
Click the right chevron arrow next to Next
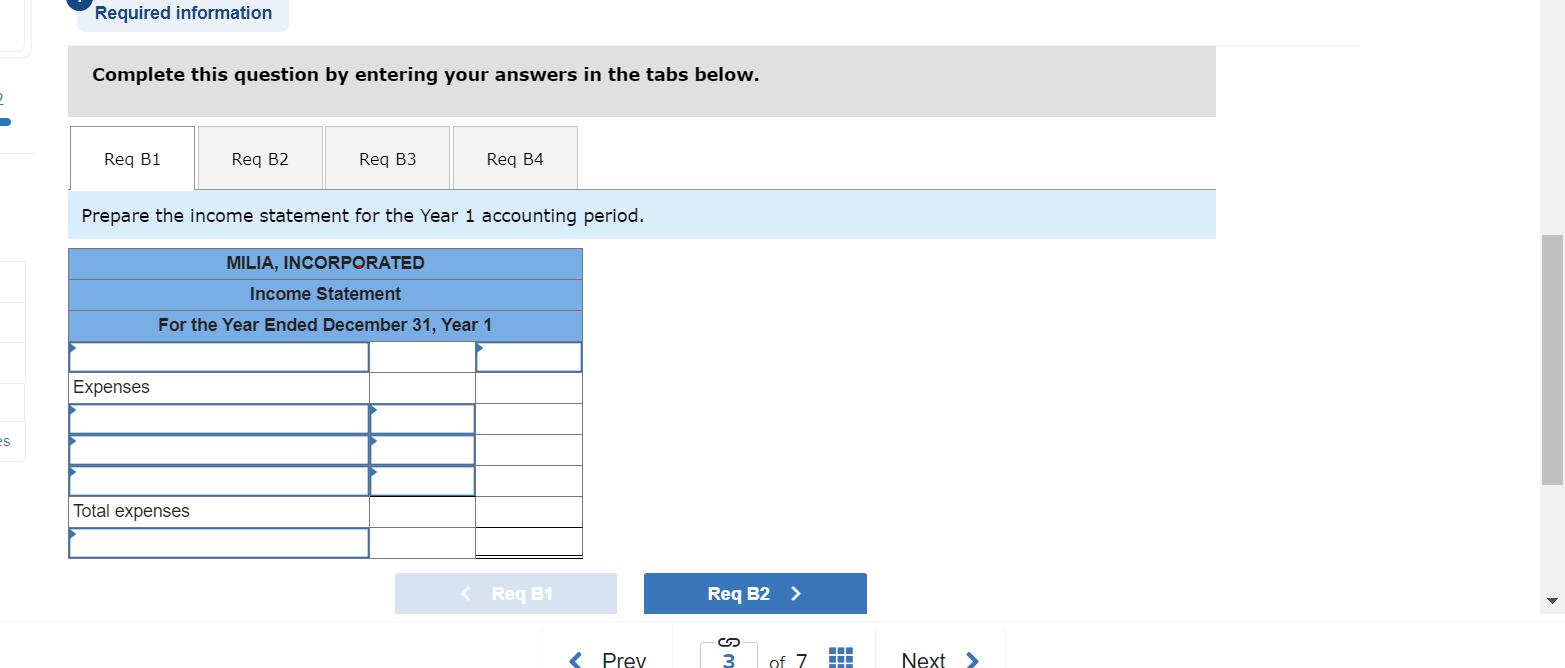coord(971,659)
